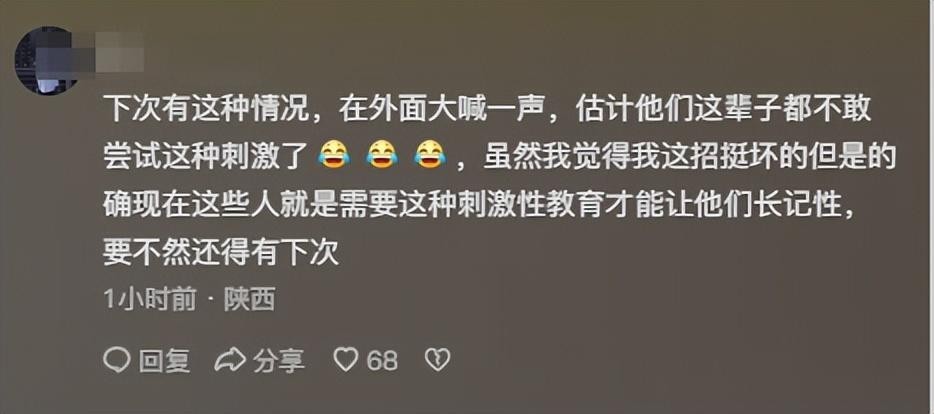
Task: Click the comment line starting 下次有这种情况
Action: click(x=487, y=109)
